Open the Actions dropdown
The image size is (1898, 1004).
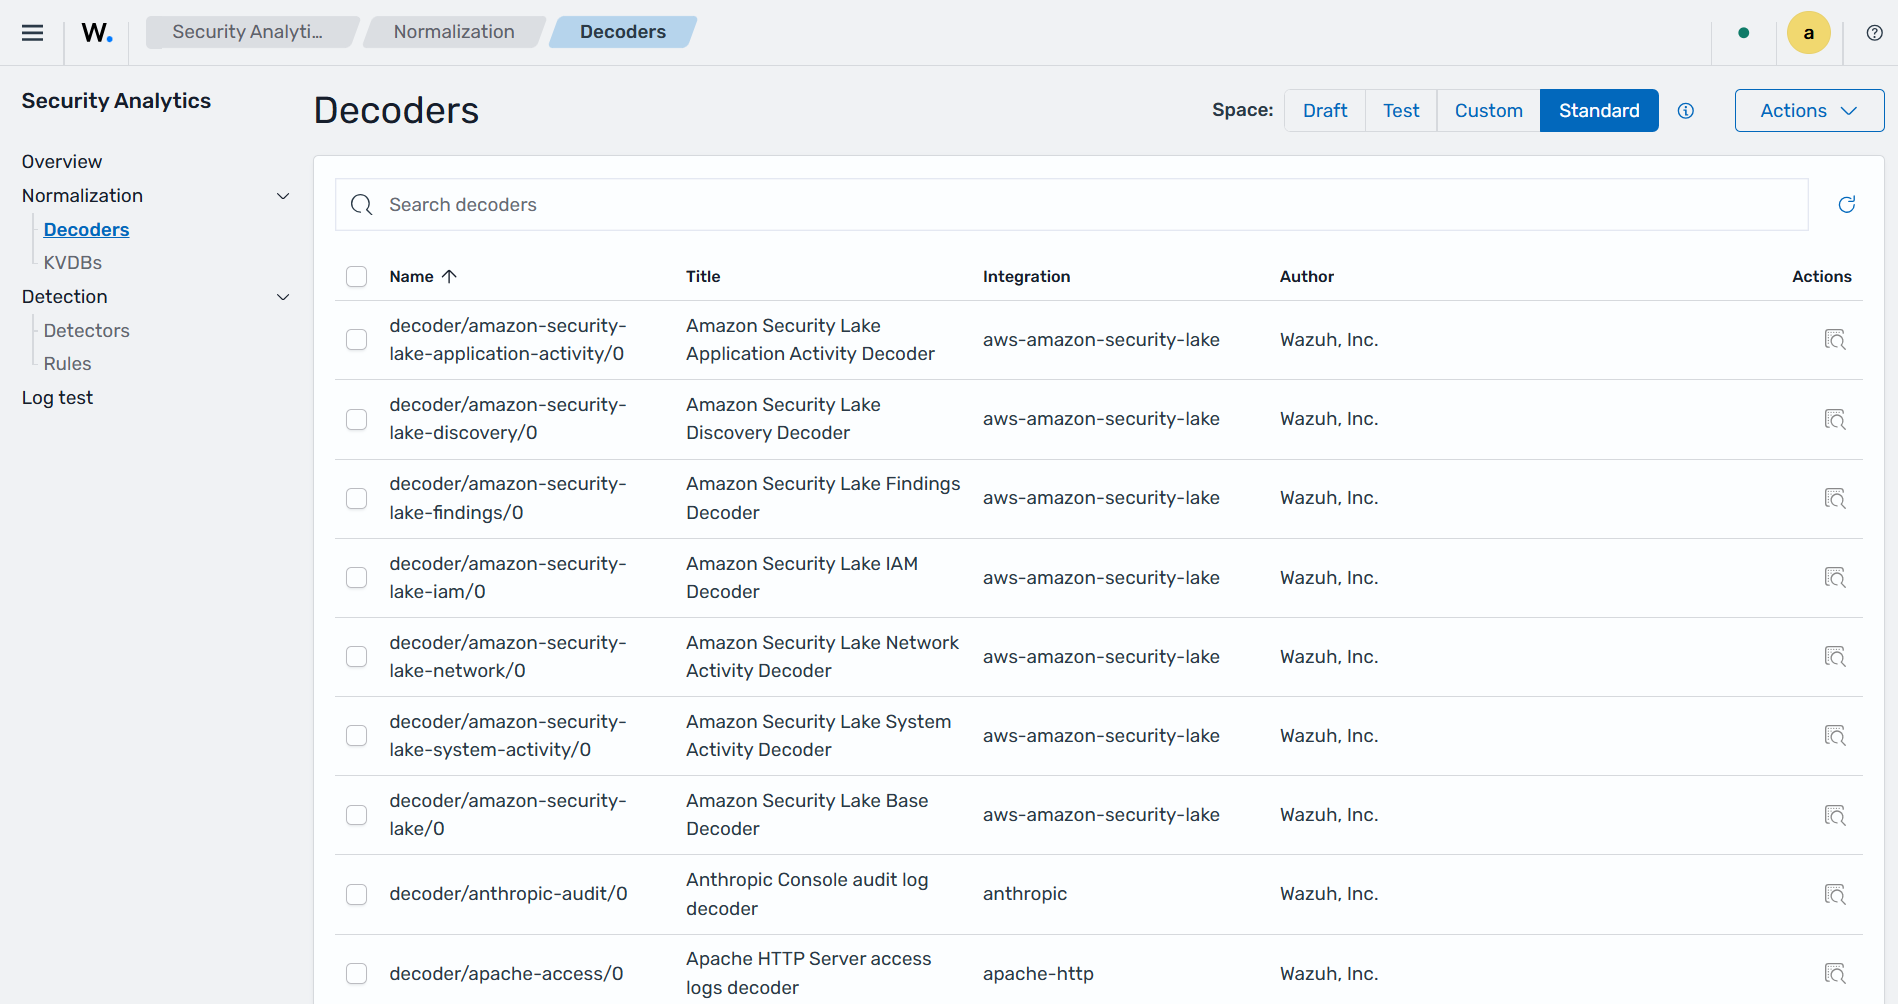point(1809,111)
